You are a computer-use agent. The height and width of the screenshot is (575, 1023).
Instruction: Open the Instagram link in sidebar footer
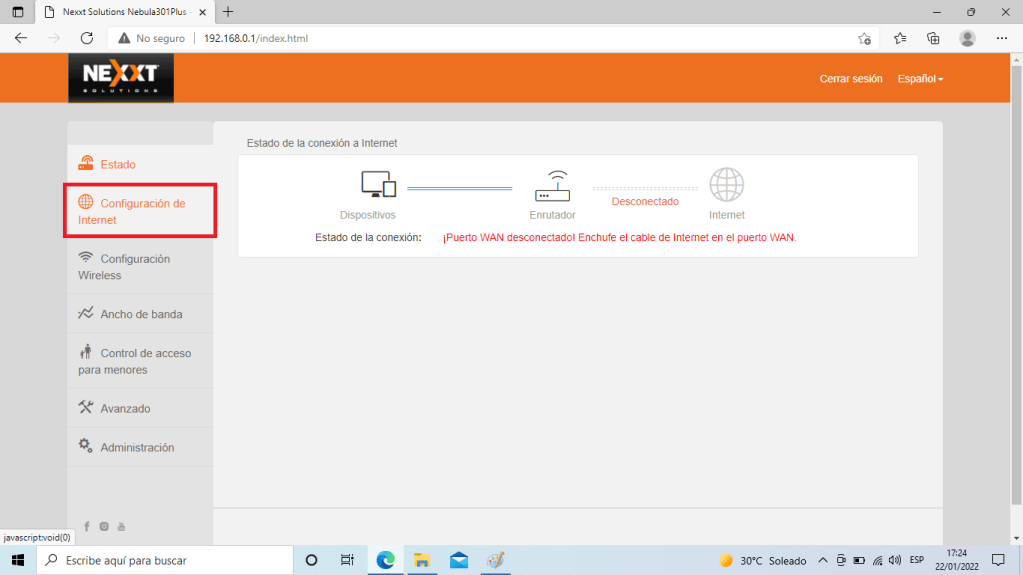pos(104,526)
